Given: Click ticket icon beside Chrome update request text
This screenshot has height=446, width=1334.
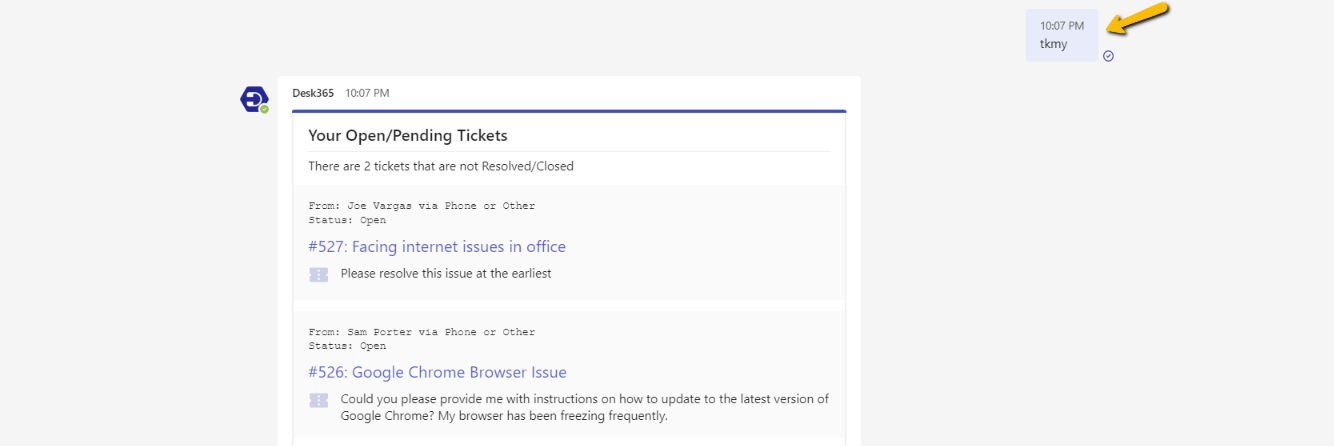Looking at the screenshot, I should tap(319, 400).
